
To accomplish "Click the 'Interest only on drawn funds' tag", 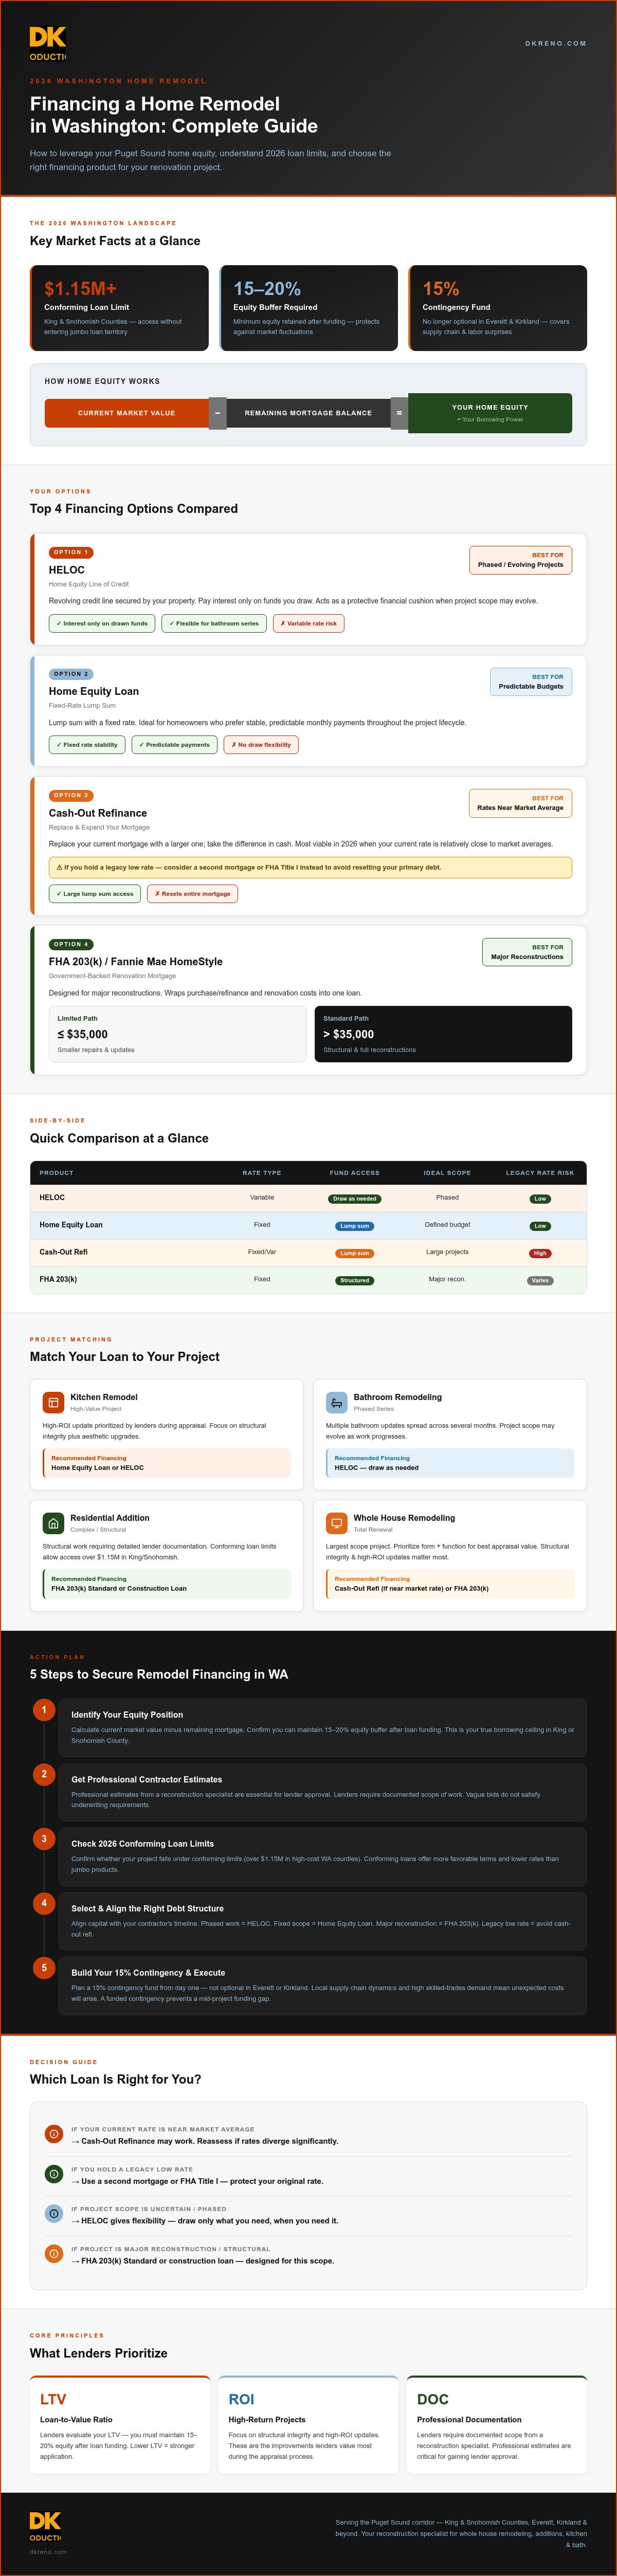I will click(x=102, y=623).
